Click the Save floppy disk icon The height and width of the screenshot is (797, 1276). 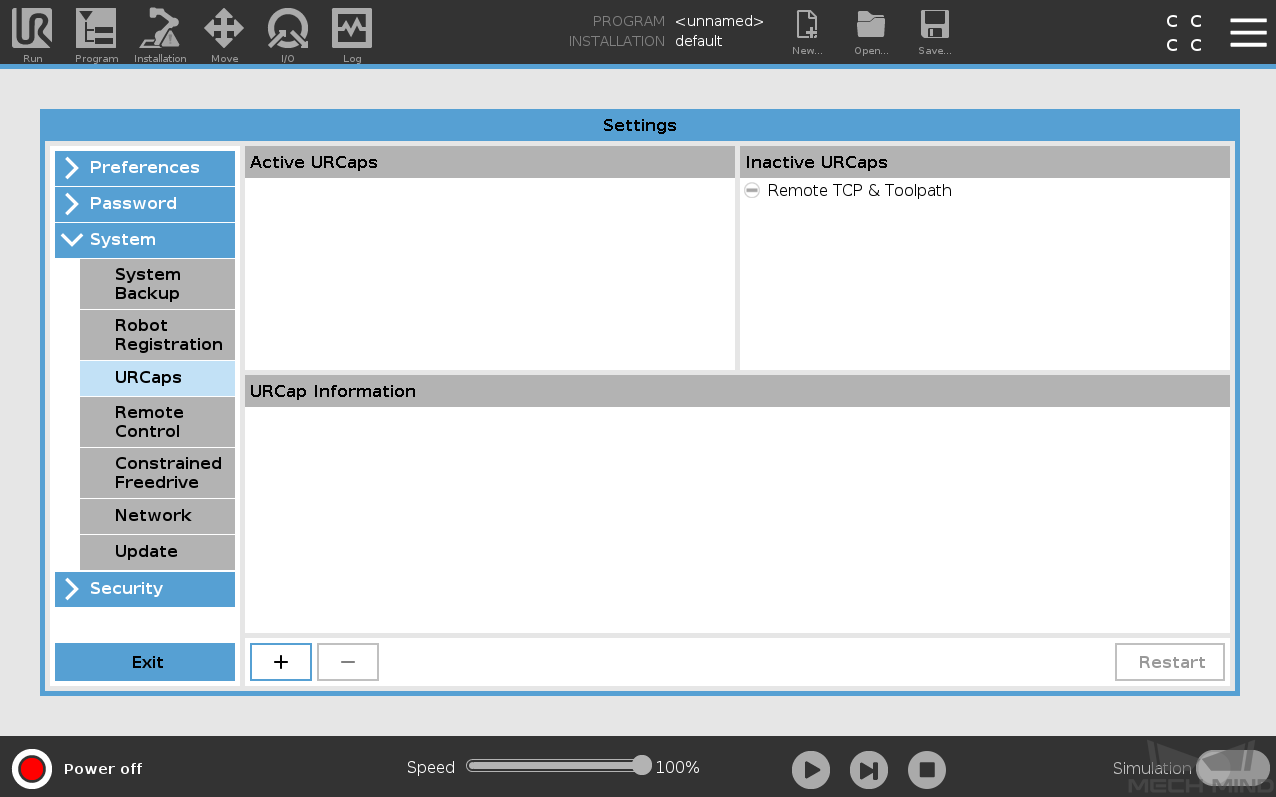[935, 25]
